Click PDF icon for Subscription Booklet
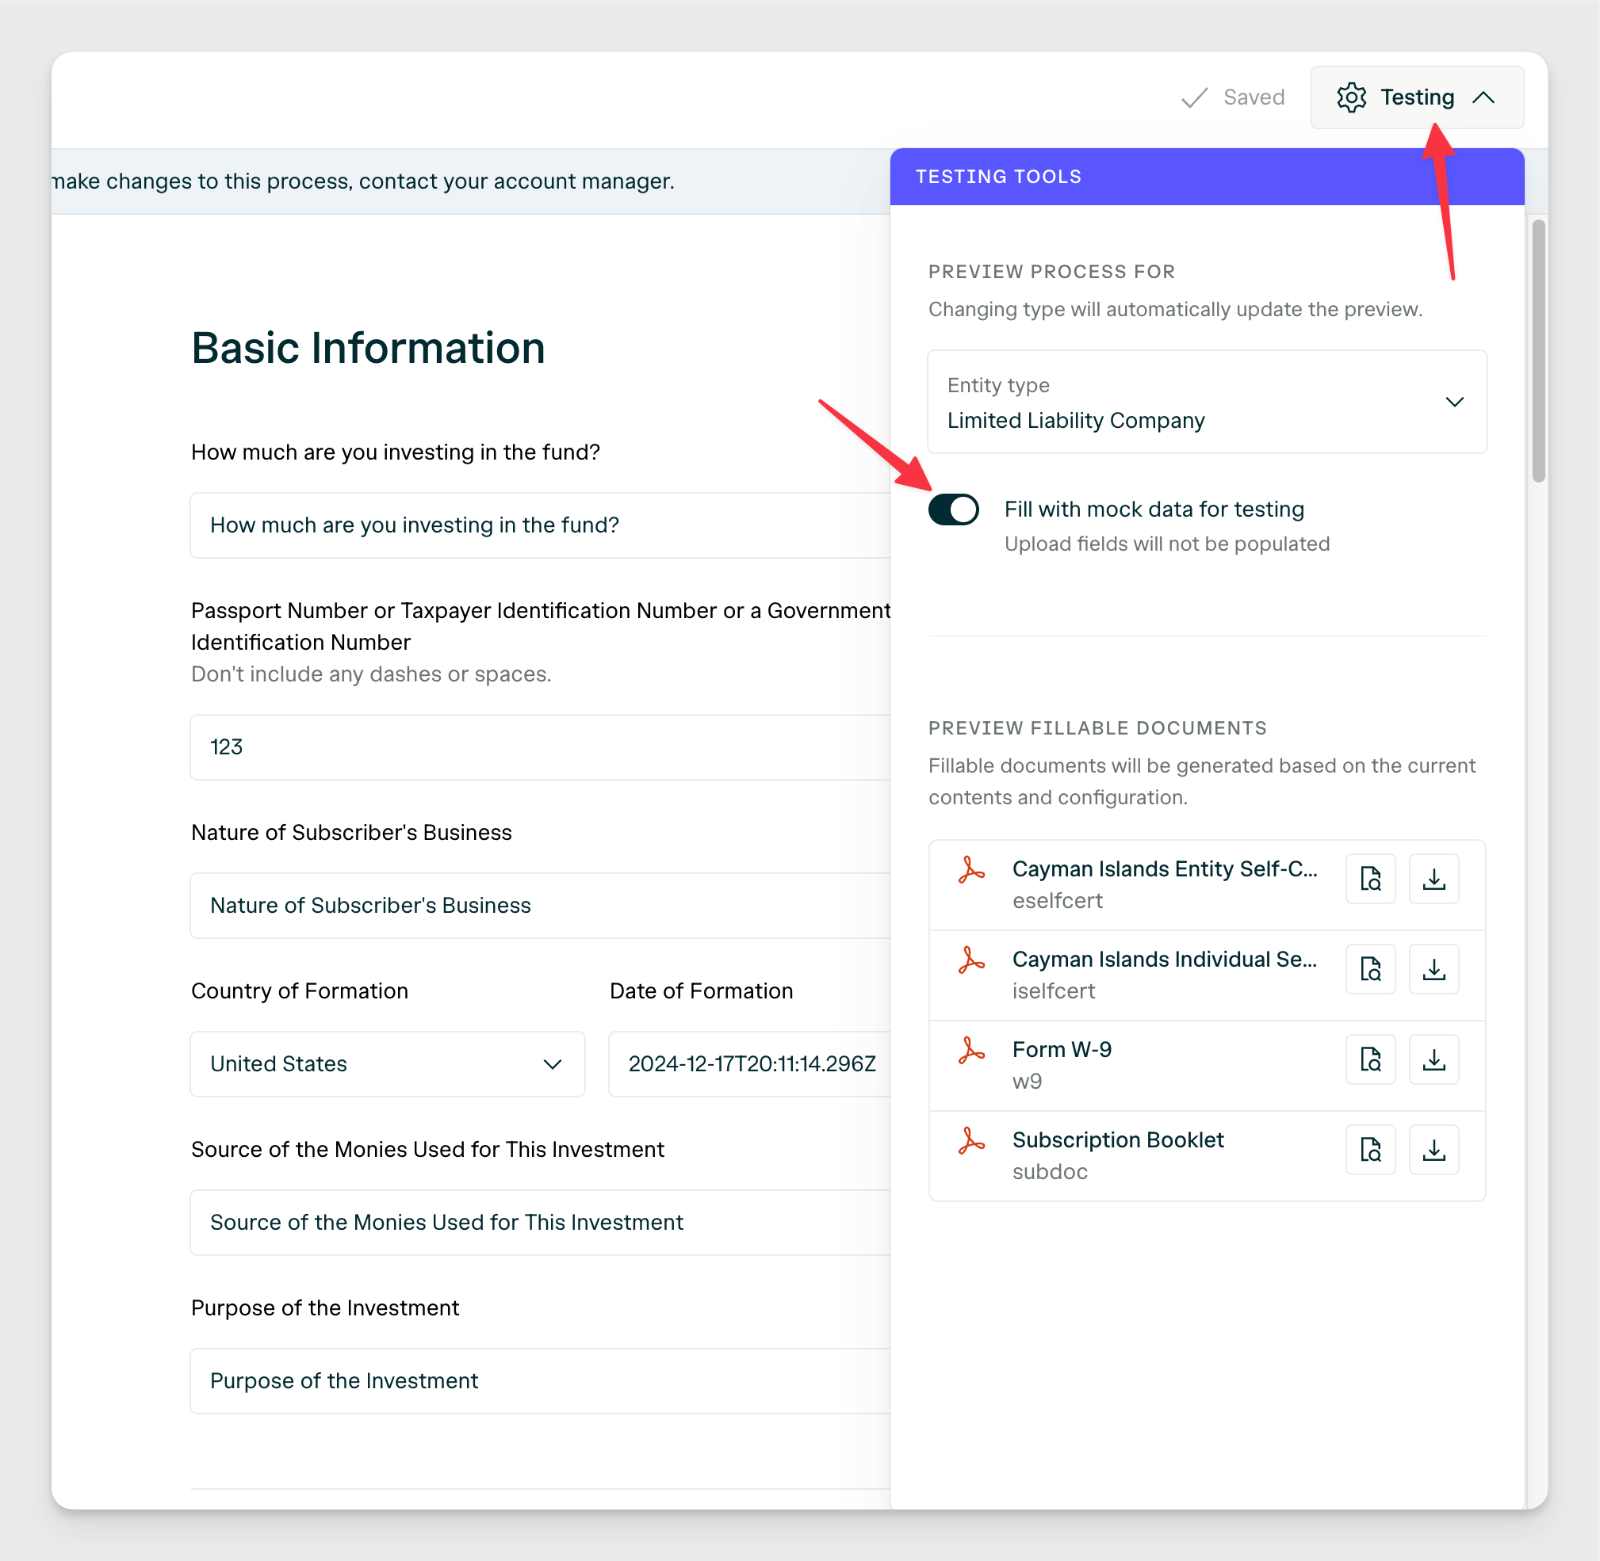The width and height of the screenshot is (1600, 1561). tap(971, 1140)
